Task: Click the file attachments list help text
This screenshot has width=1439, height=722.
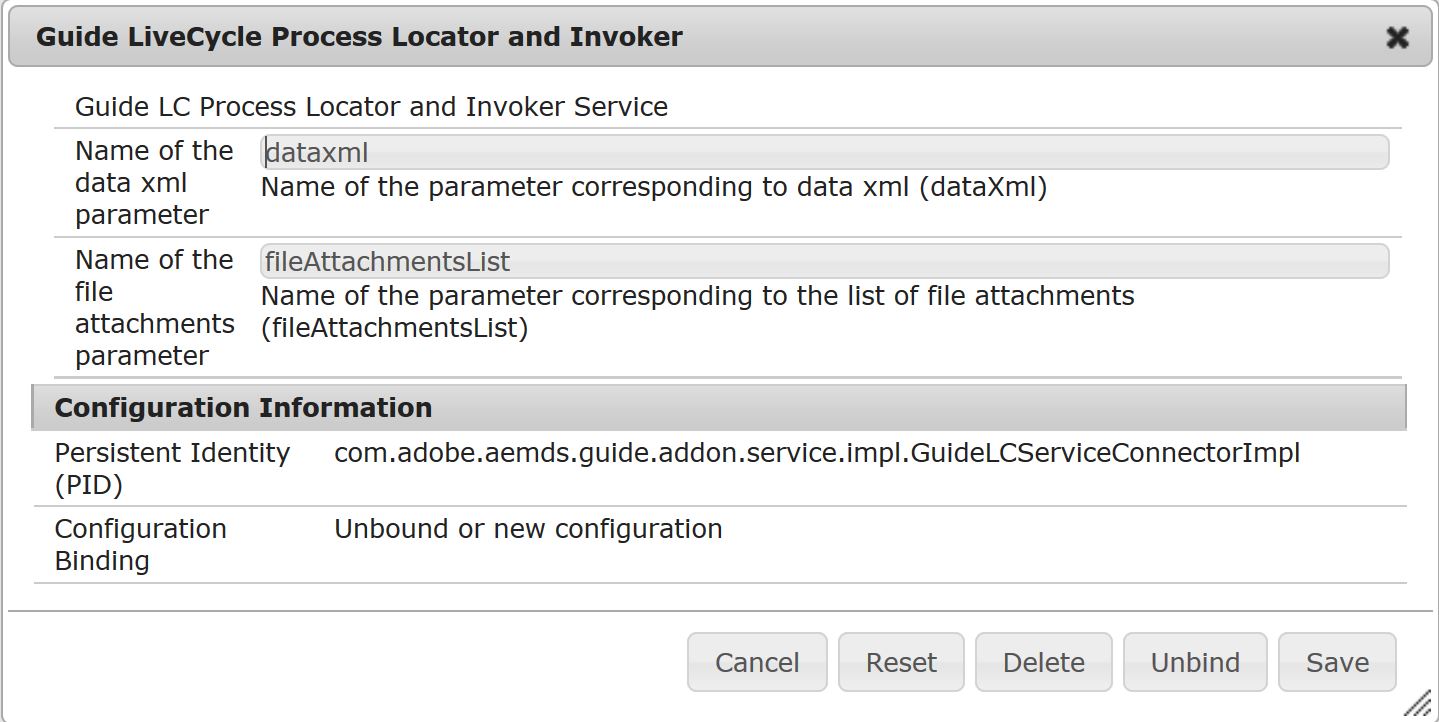Action: (x=697, y=312)
